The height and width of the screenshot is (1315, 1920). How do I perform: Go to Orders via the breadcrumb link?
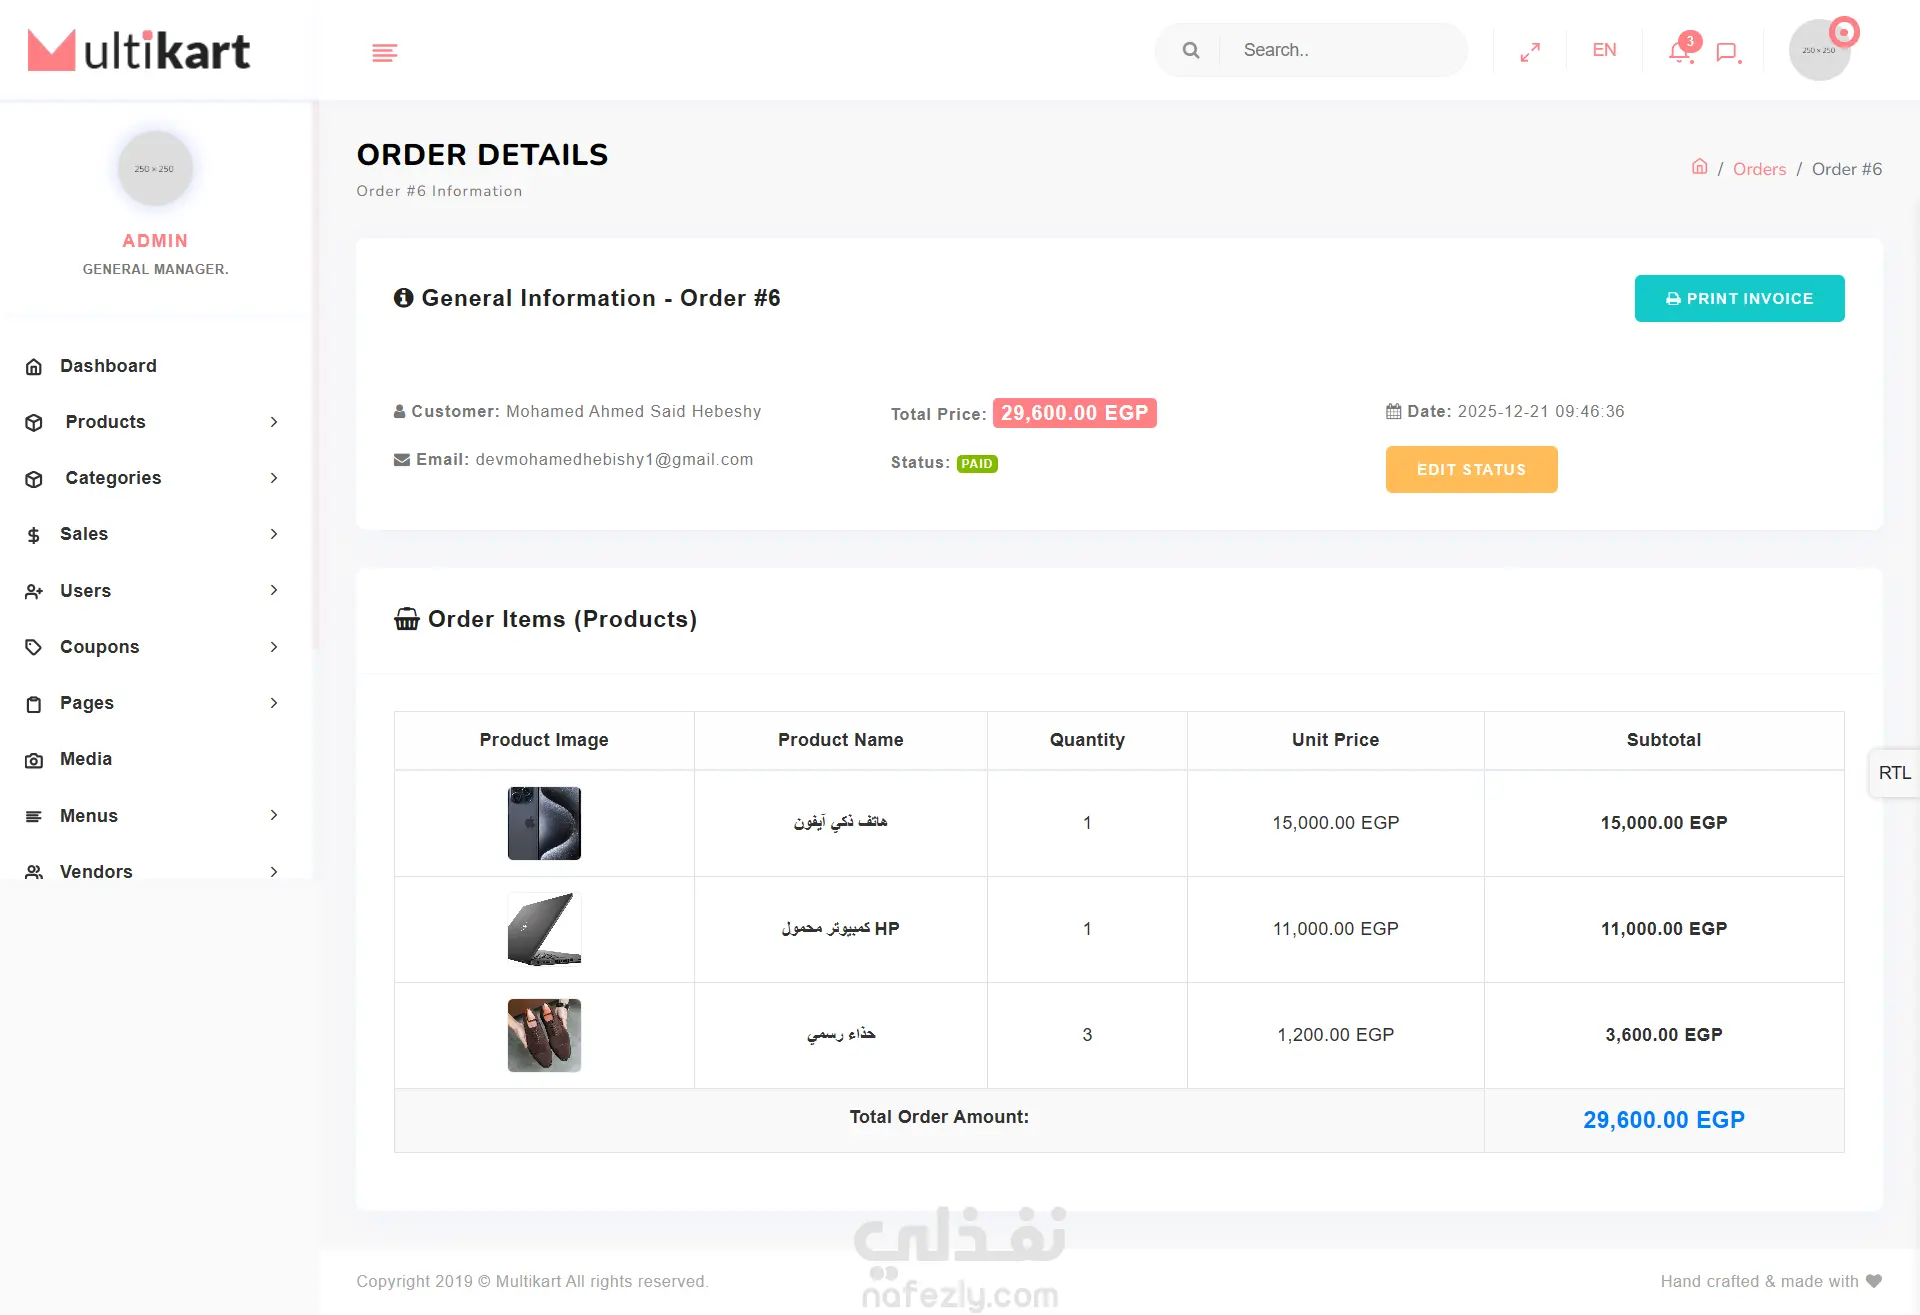[x=1759, y=169]
